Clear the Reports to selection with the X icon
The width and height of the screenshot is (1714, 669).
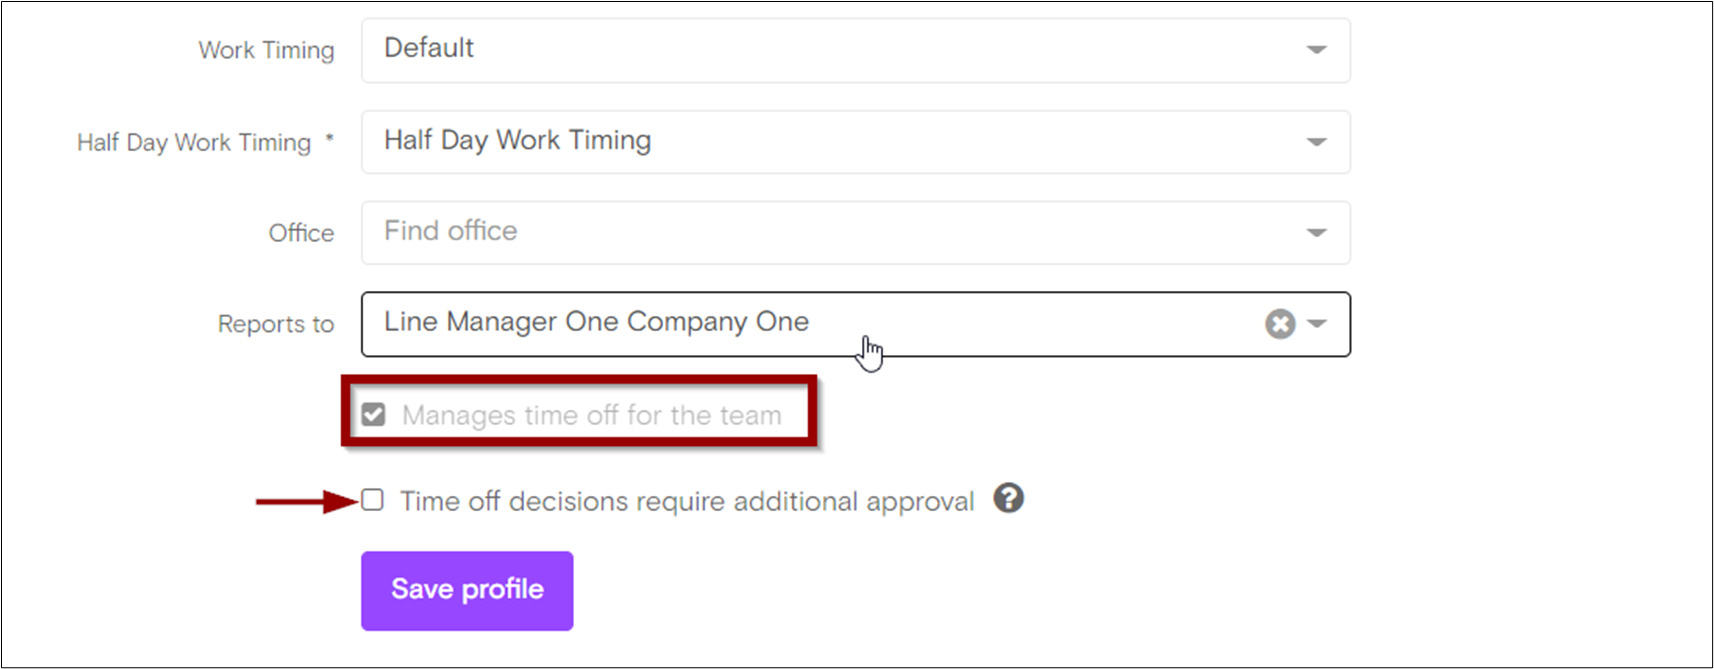coord(1280,324)
